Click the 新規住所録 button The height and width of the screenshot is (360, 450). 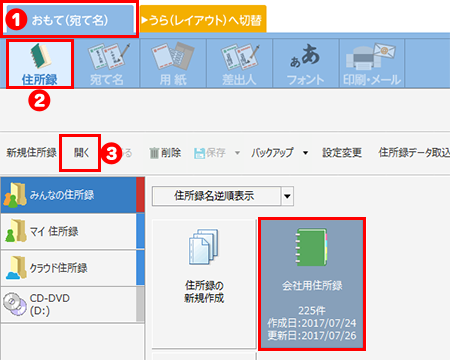(x=31, y=153)
